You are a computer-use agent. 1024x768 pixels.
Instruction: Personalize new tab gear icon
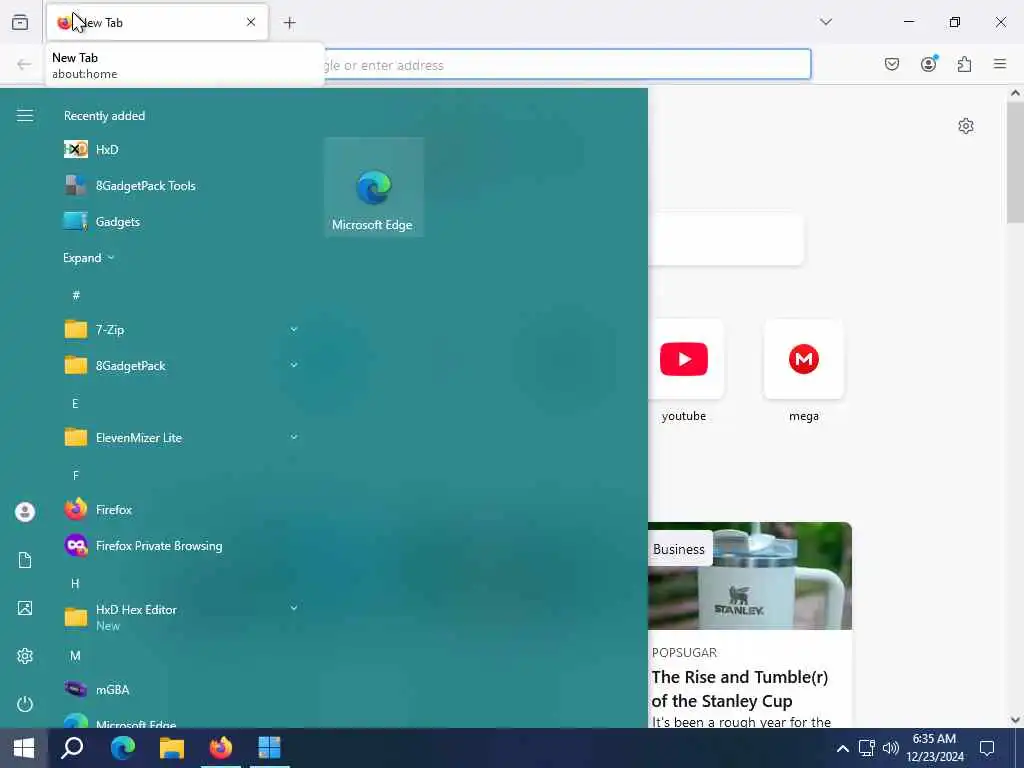[x=966, y=126]
